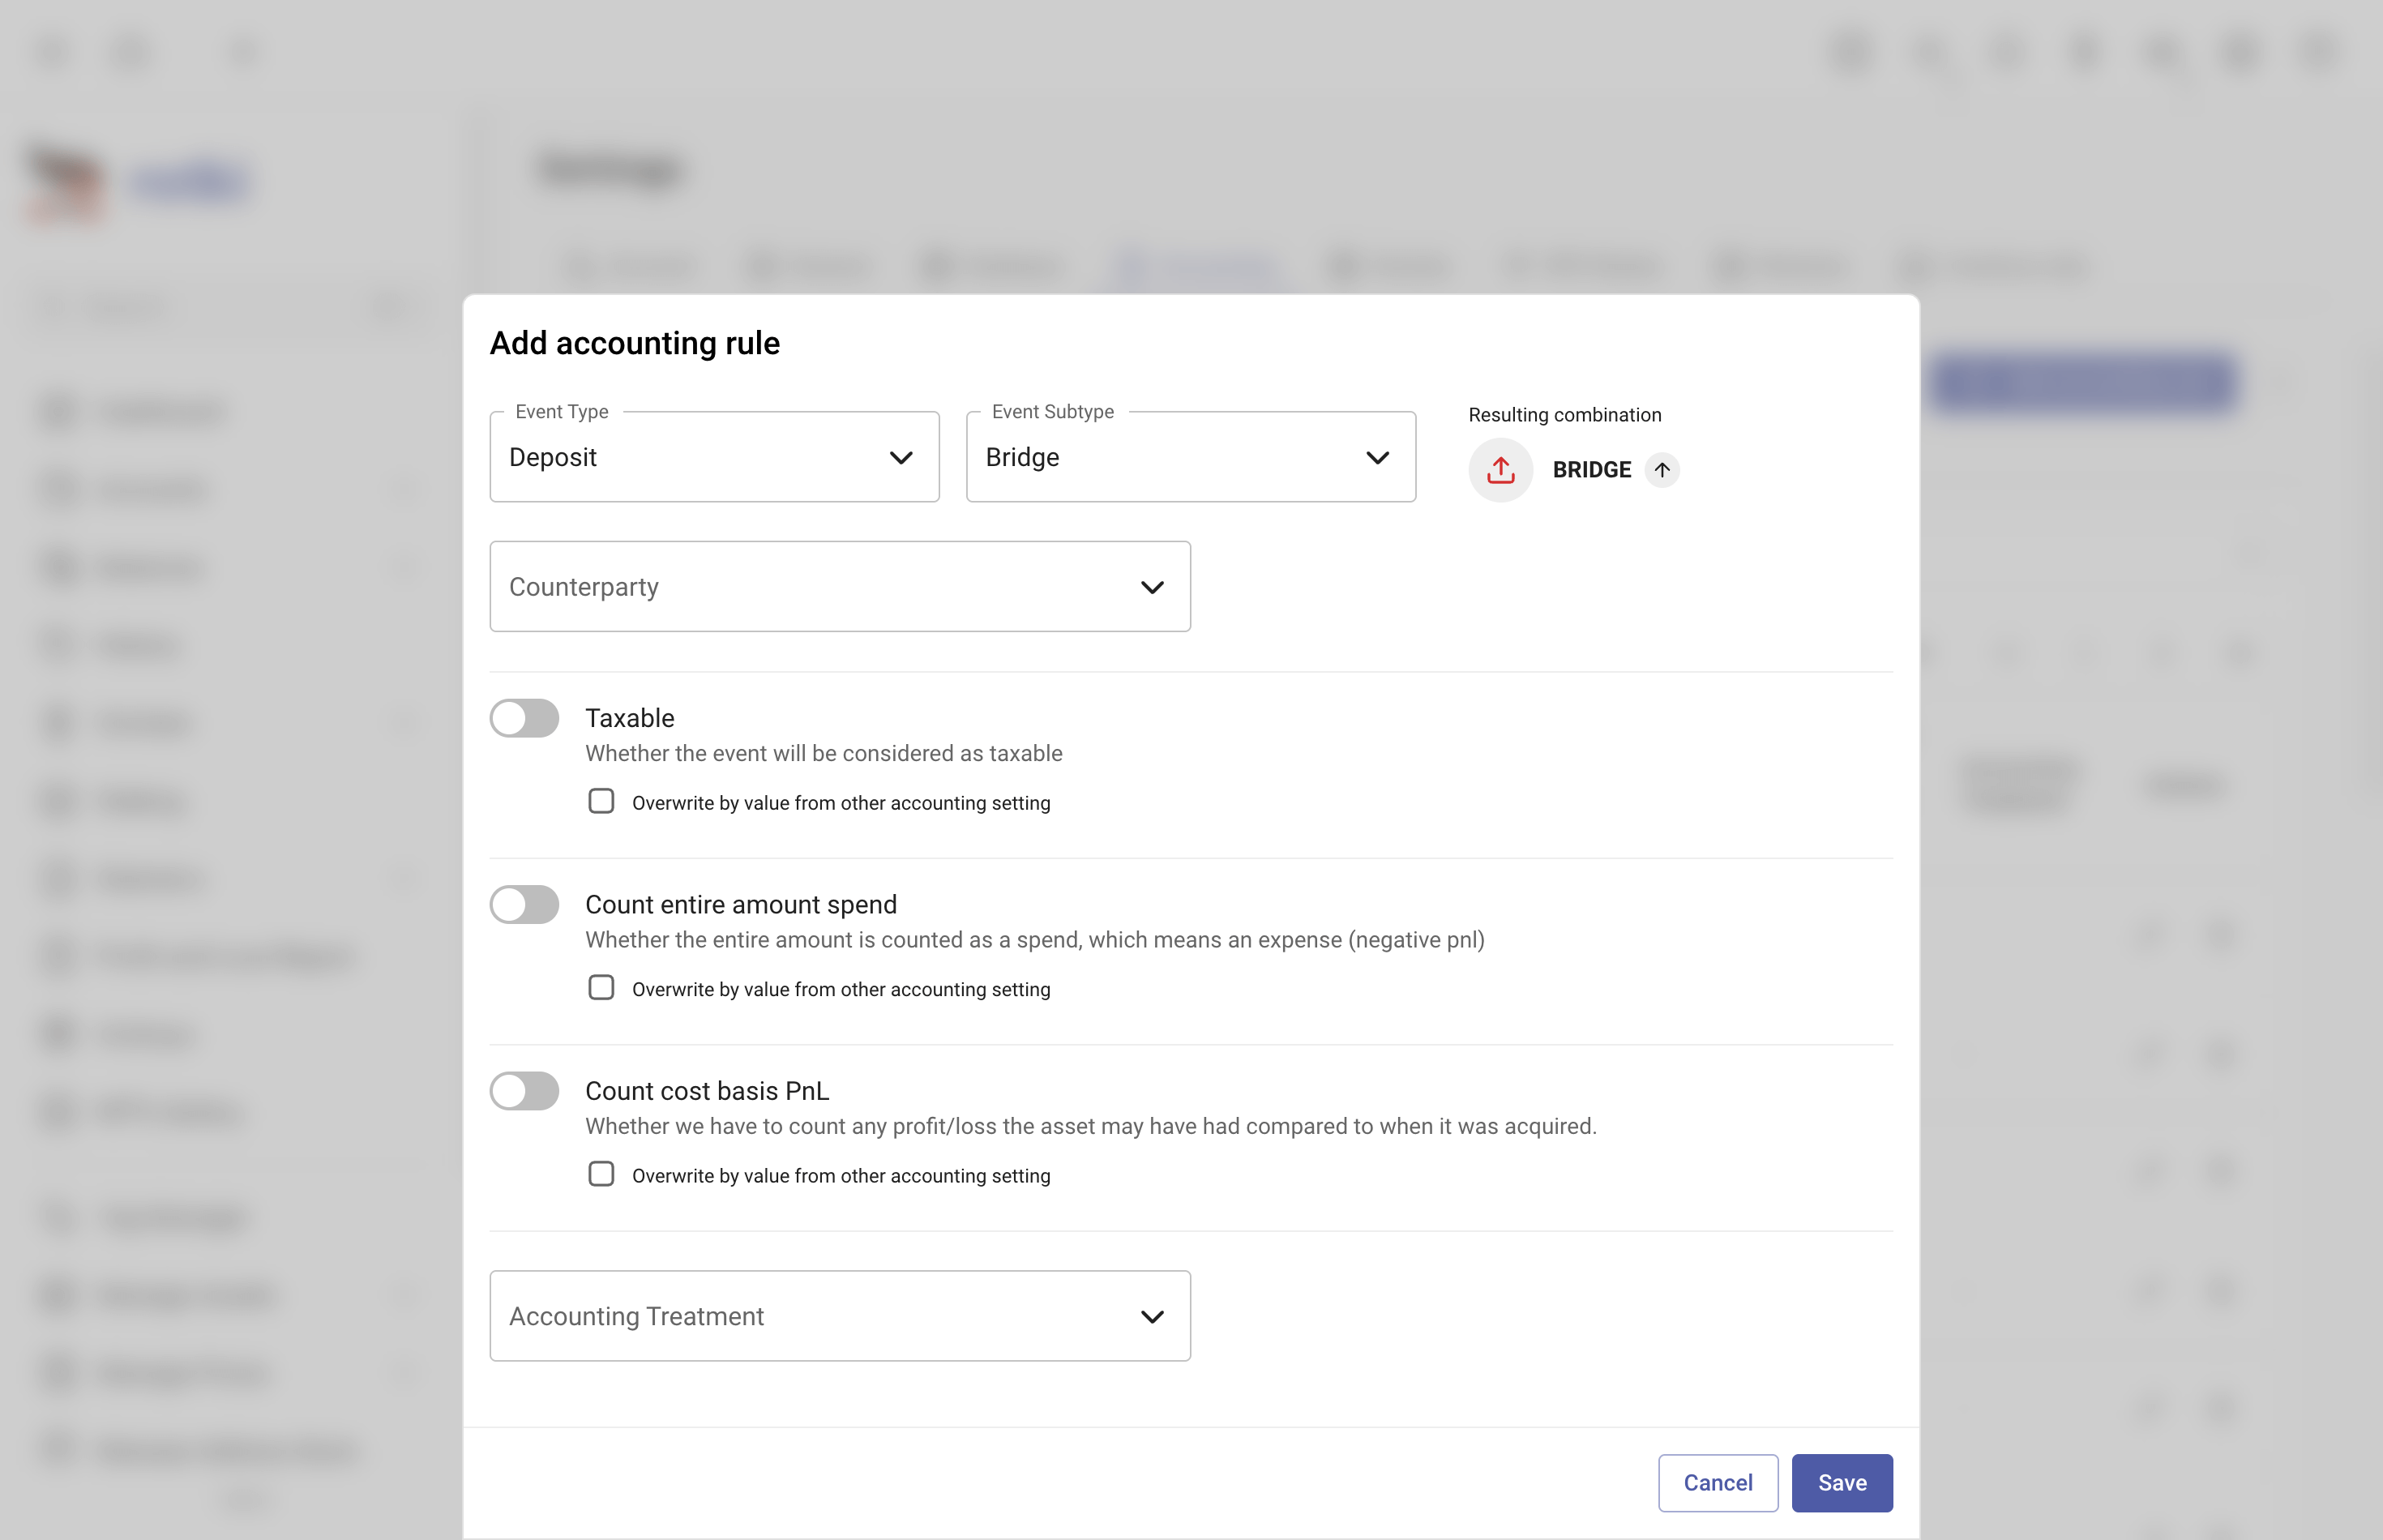
Task: Click the chevron icon on the Event Subtype field
Action: tap(1378, 457)
